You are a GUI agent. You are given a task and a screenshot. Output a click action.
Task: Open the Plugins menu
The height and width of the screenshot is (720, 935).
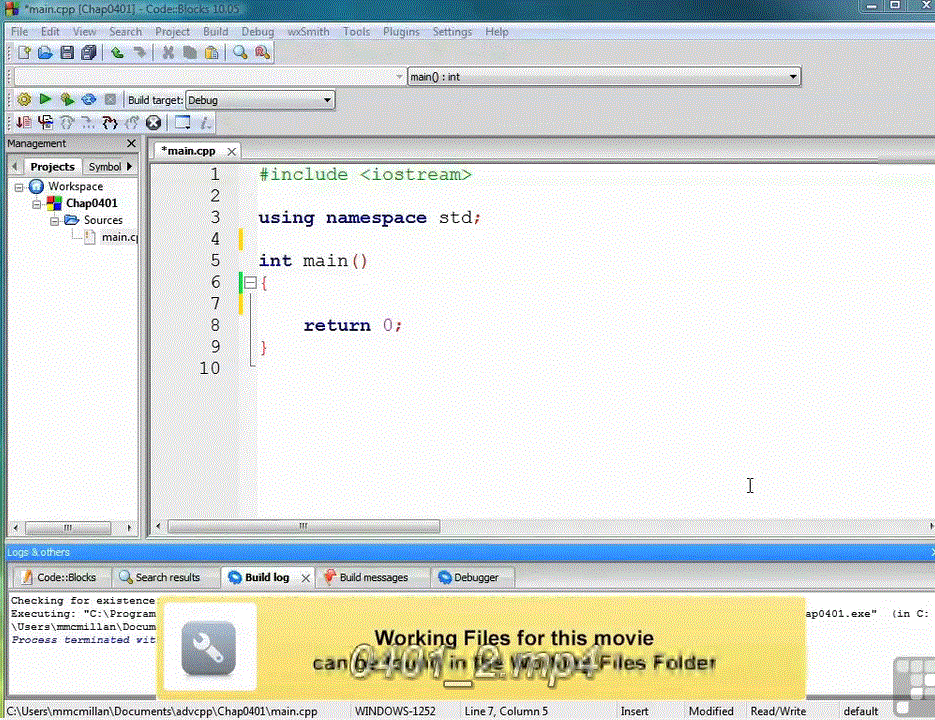click(401, 32)
